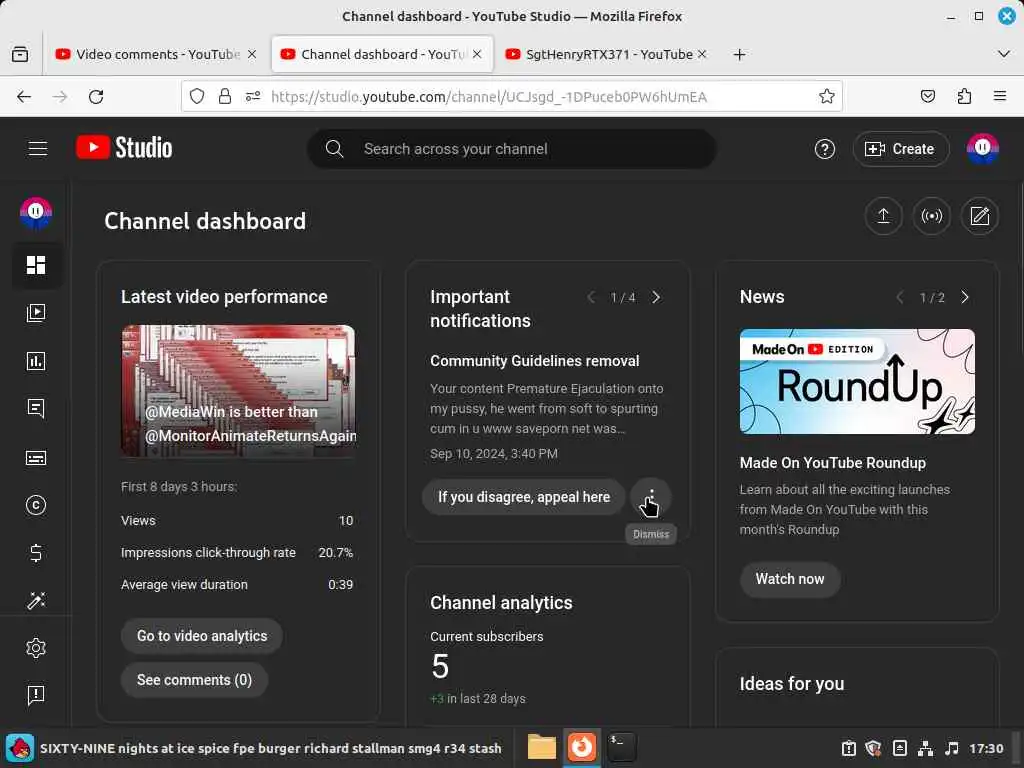Open Comments from the sidebar
This screenshot has width=1024, height=768.
[36, 409]
